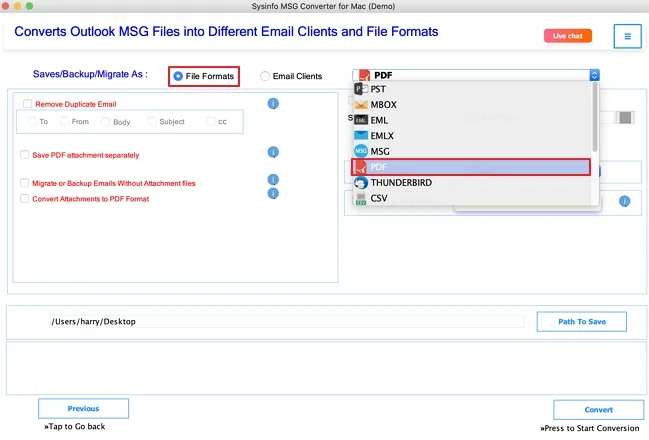Select the File Formats radio button
The width and height of the screenshot is (649, 440).
178,76
